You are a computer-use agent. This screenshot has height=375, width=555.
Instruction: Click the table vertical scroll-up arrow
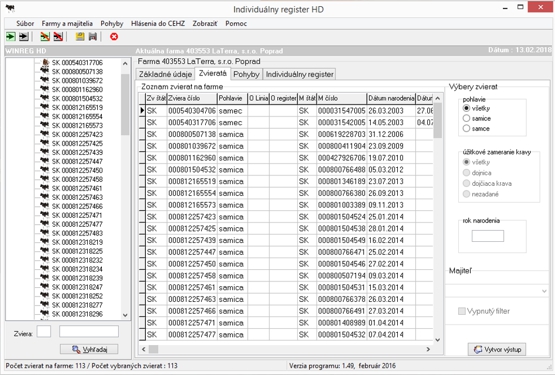(437, 98)
